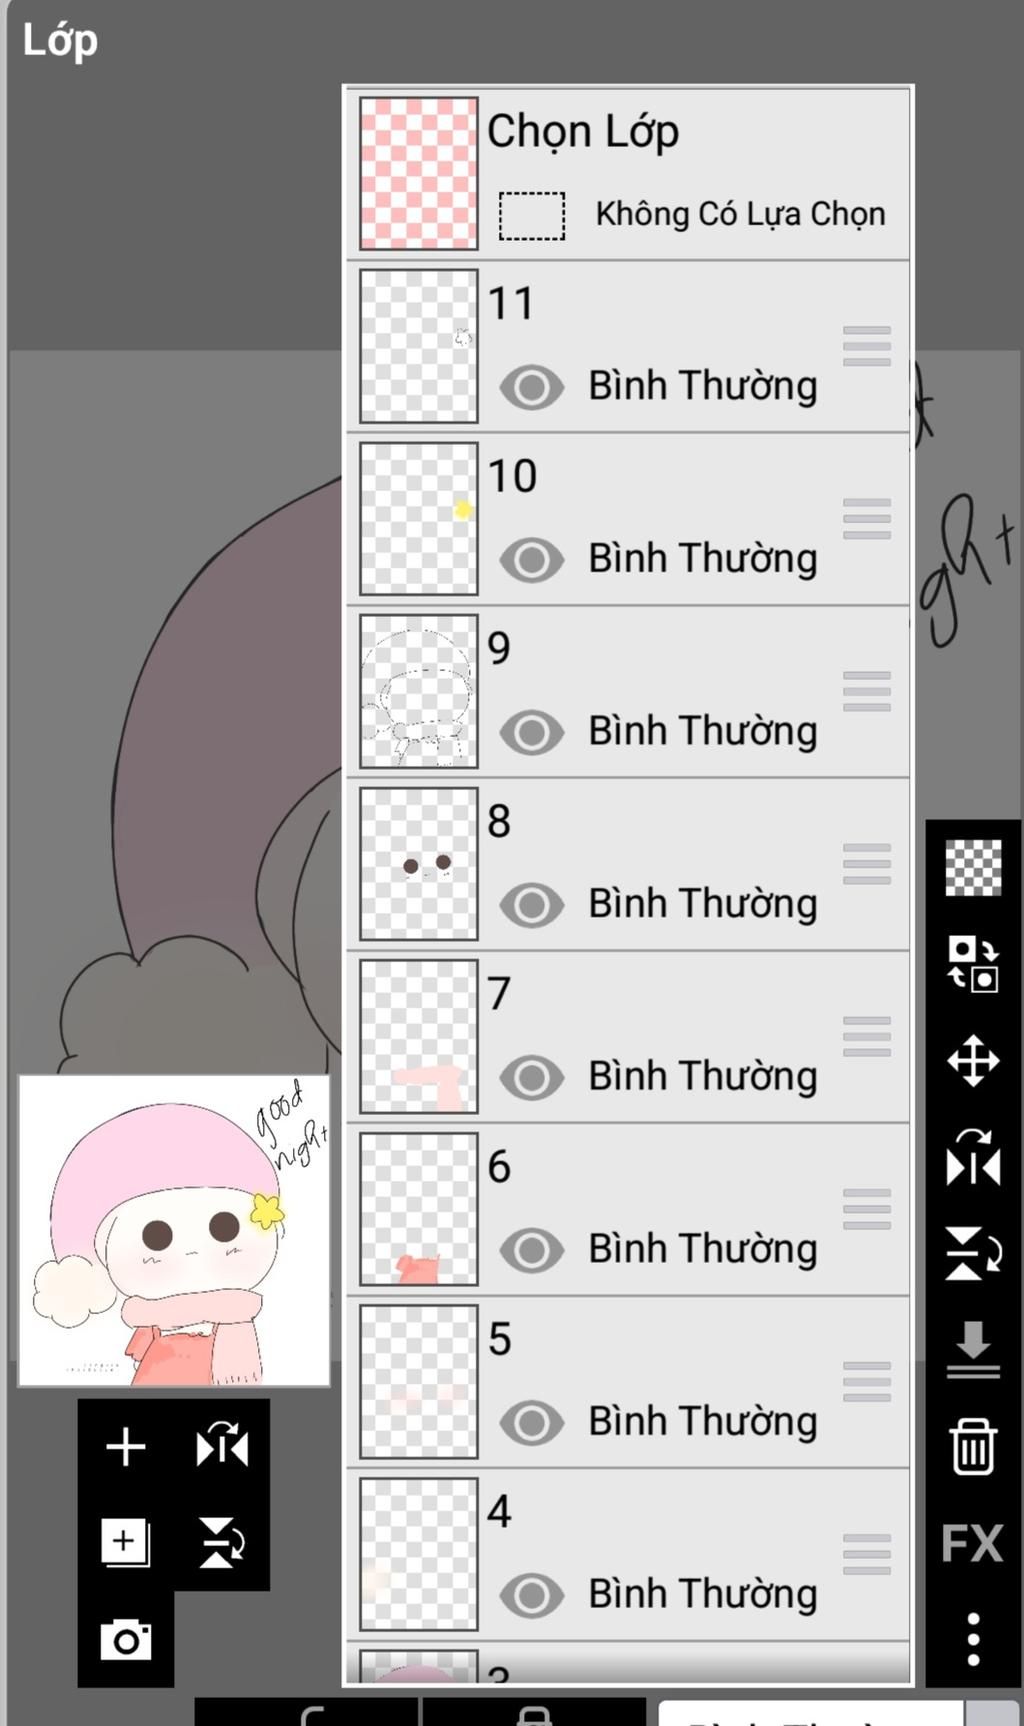1024x1726 pixels.
Task: Delete layer with trash icon
Action: (x=973, y=1446)
